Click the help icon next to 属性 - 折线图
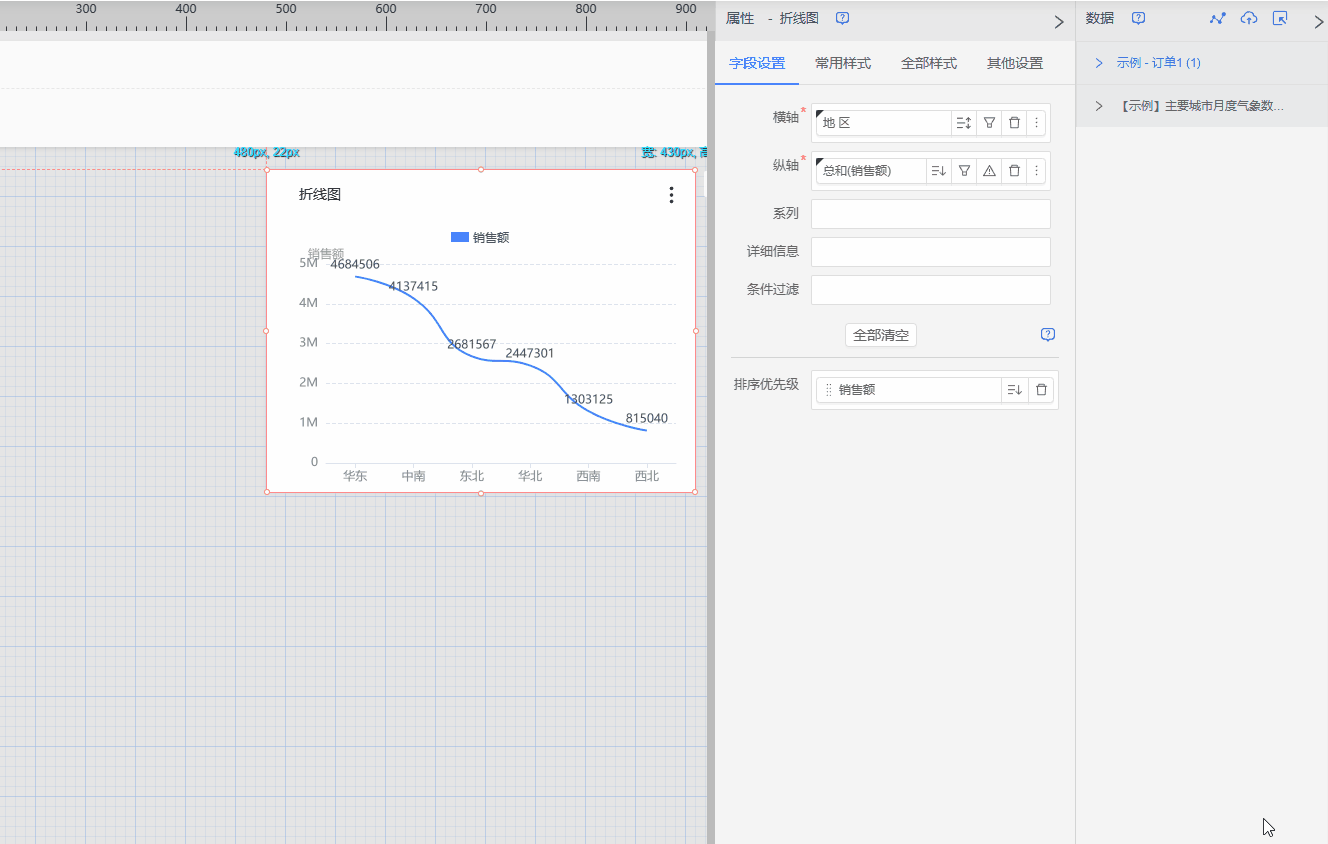This screenshot has height=844, width=1328. (842, 19)
